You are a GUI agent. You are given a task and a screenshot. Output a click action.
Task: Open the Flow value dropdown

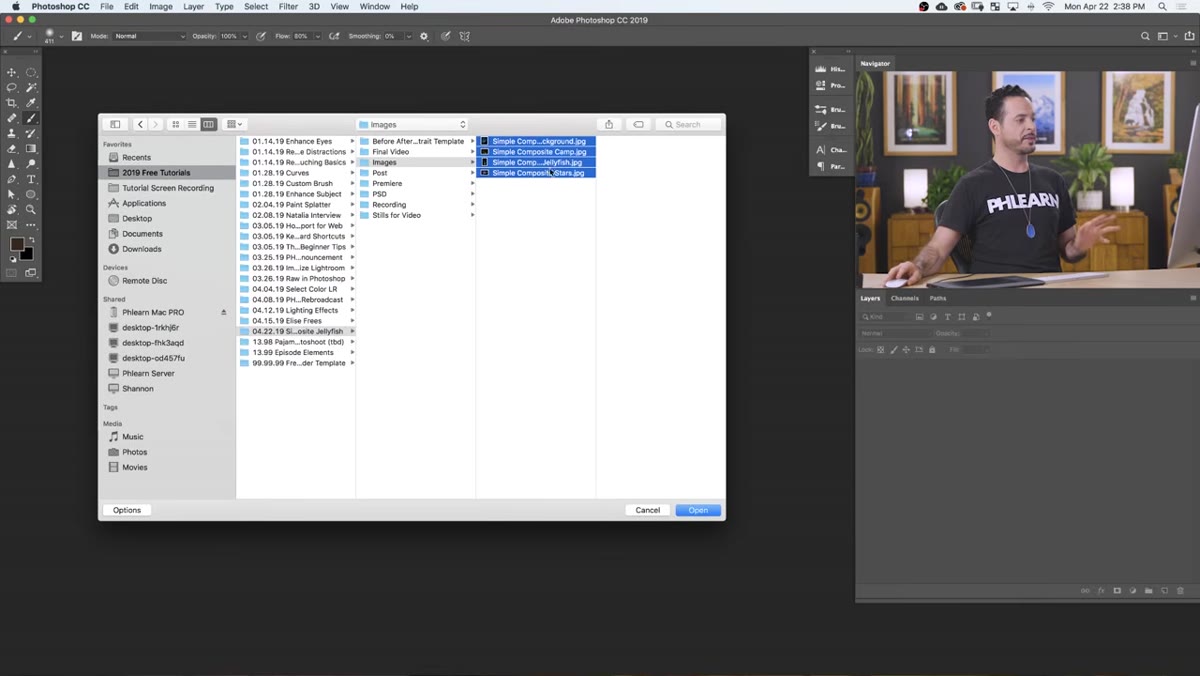pyautogui.click(x=317, y=36)
